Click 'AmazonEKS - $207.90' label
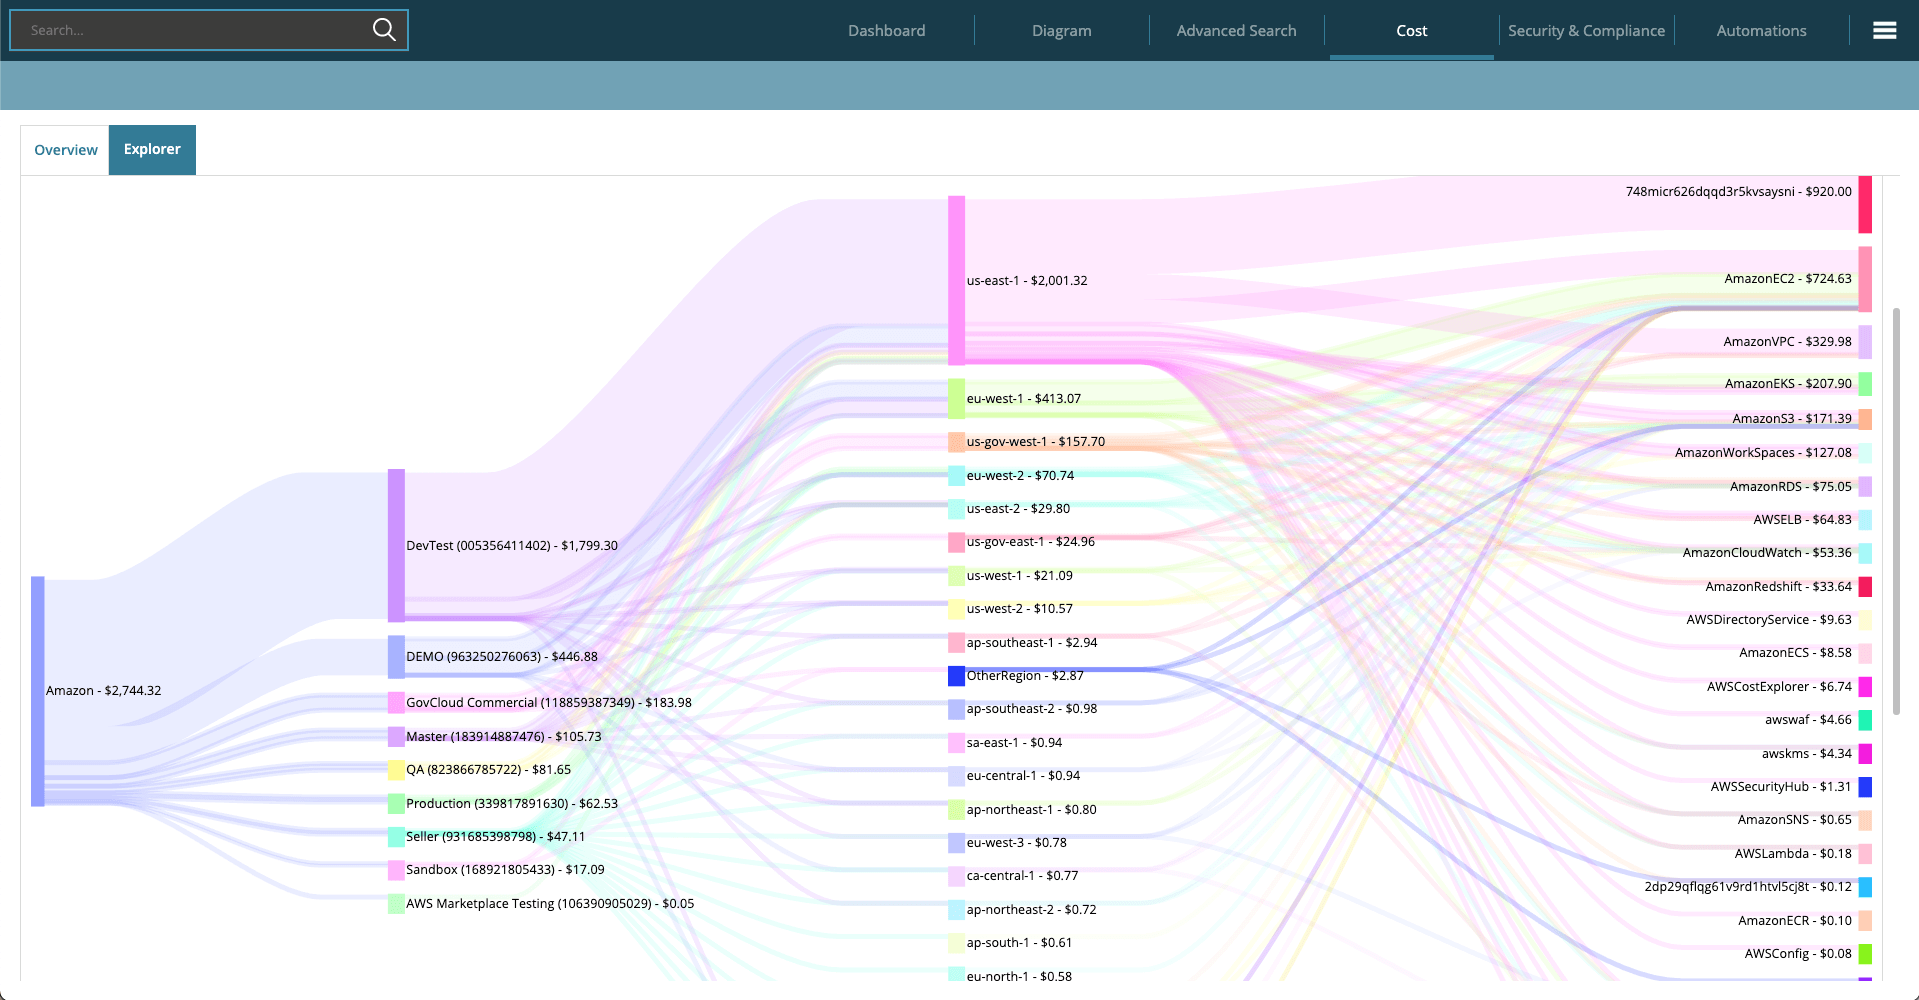The height and width of the screenshot is (1000, 1919). tap(1788, 384)
